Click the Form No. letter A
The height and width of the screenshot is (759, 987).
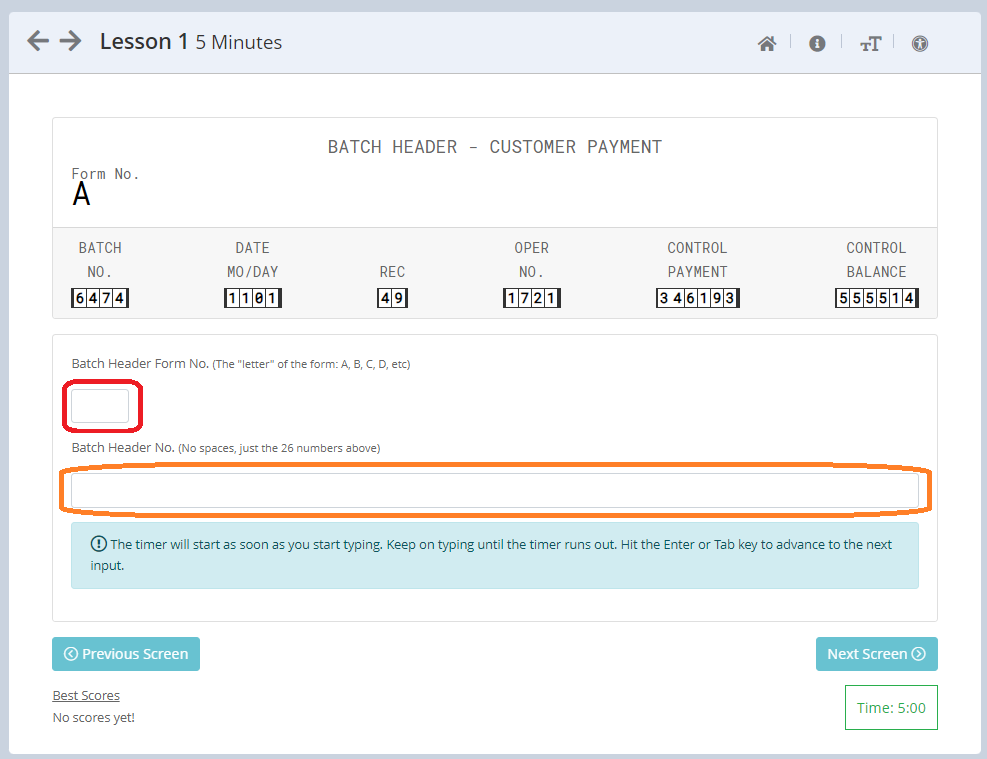[81, 195]
